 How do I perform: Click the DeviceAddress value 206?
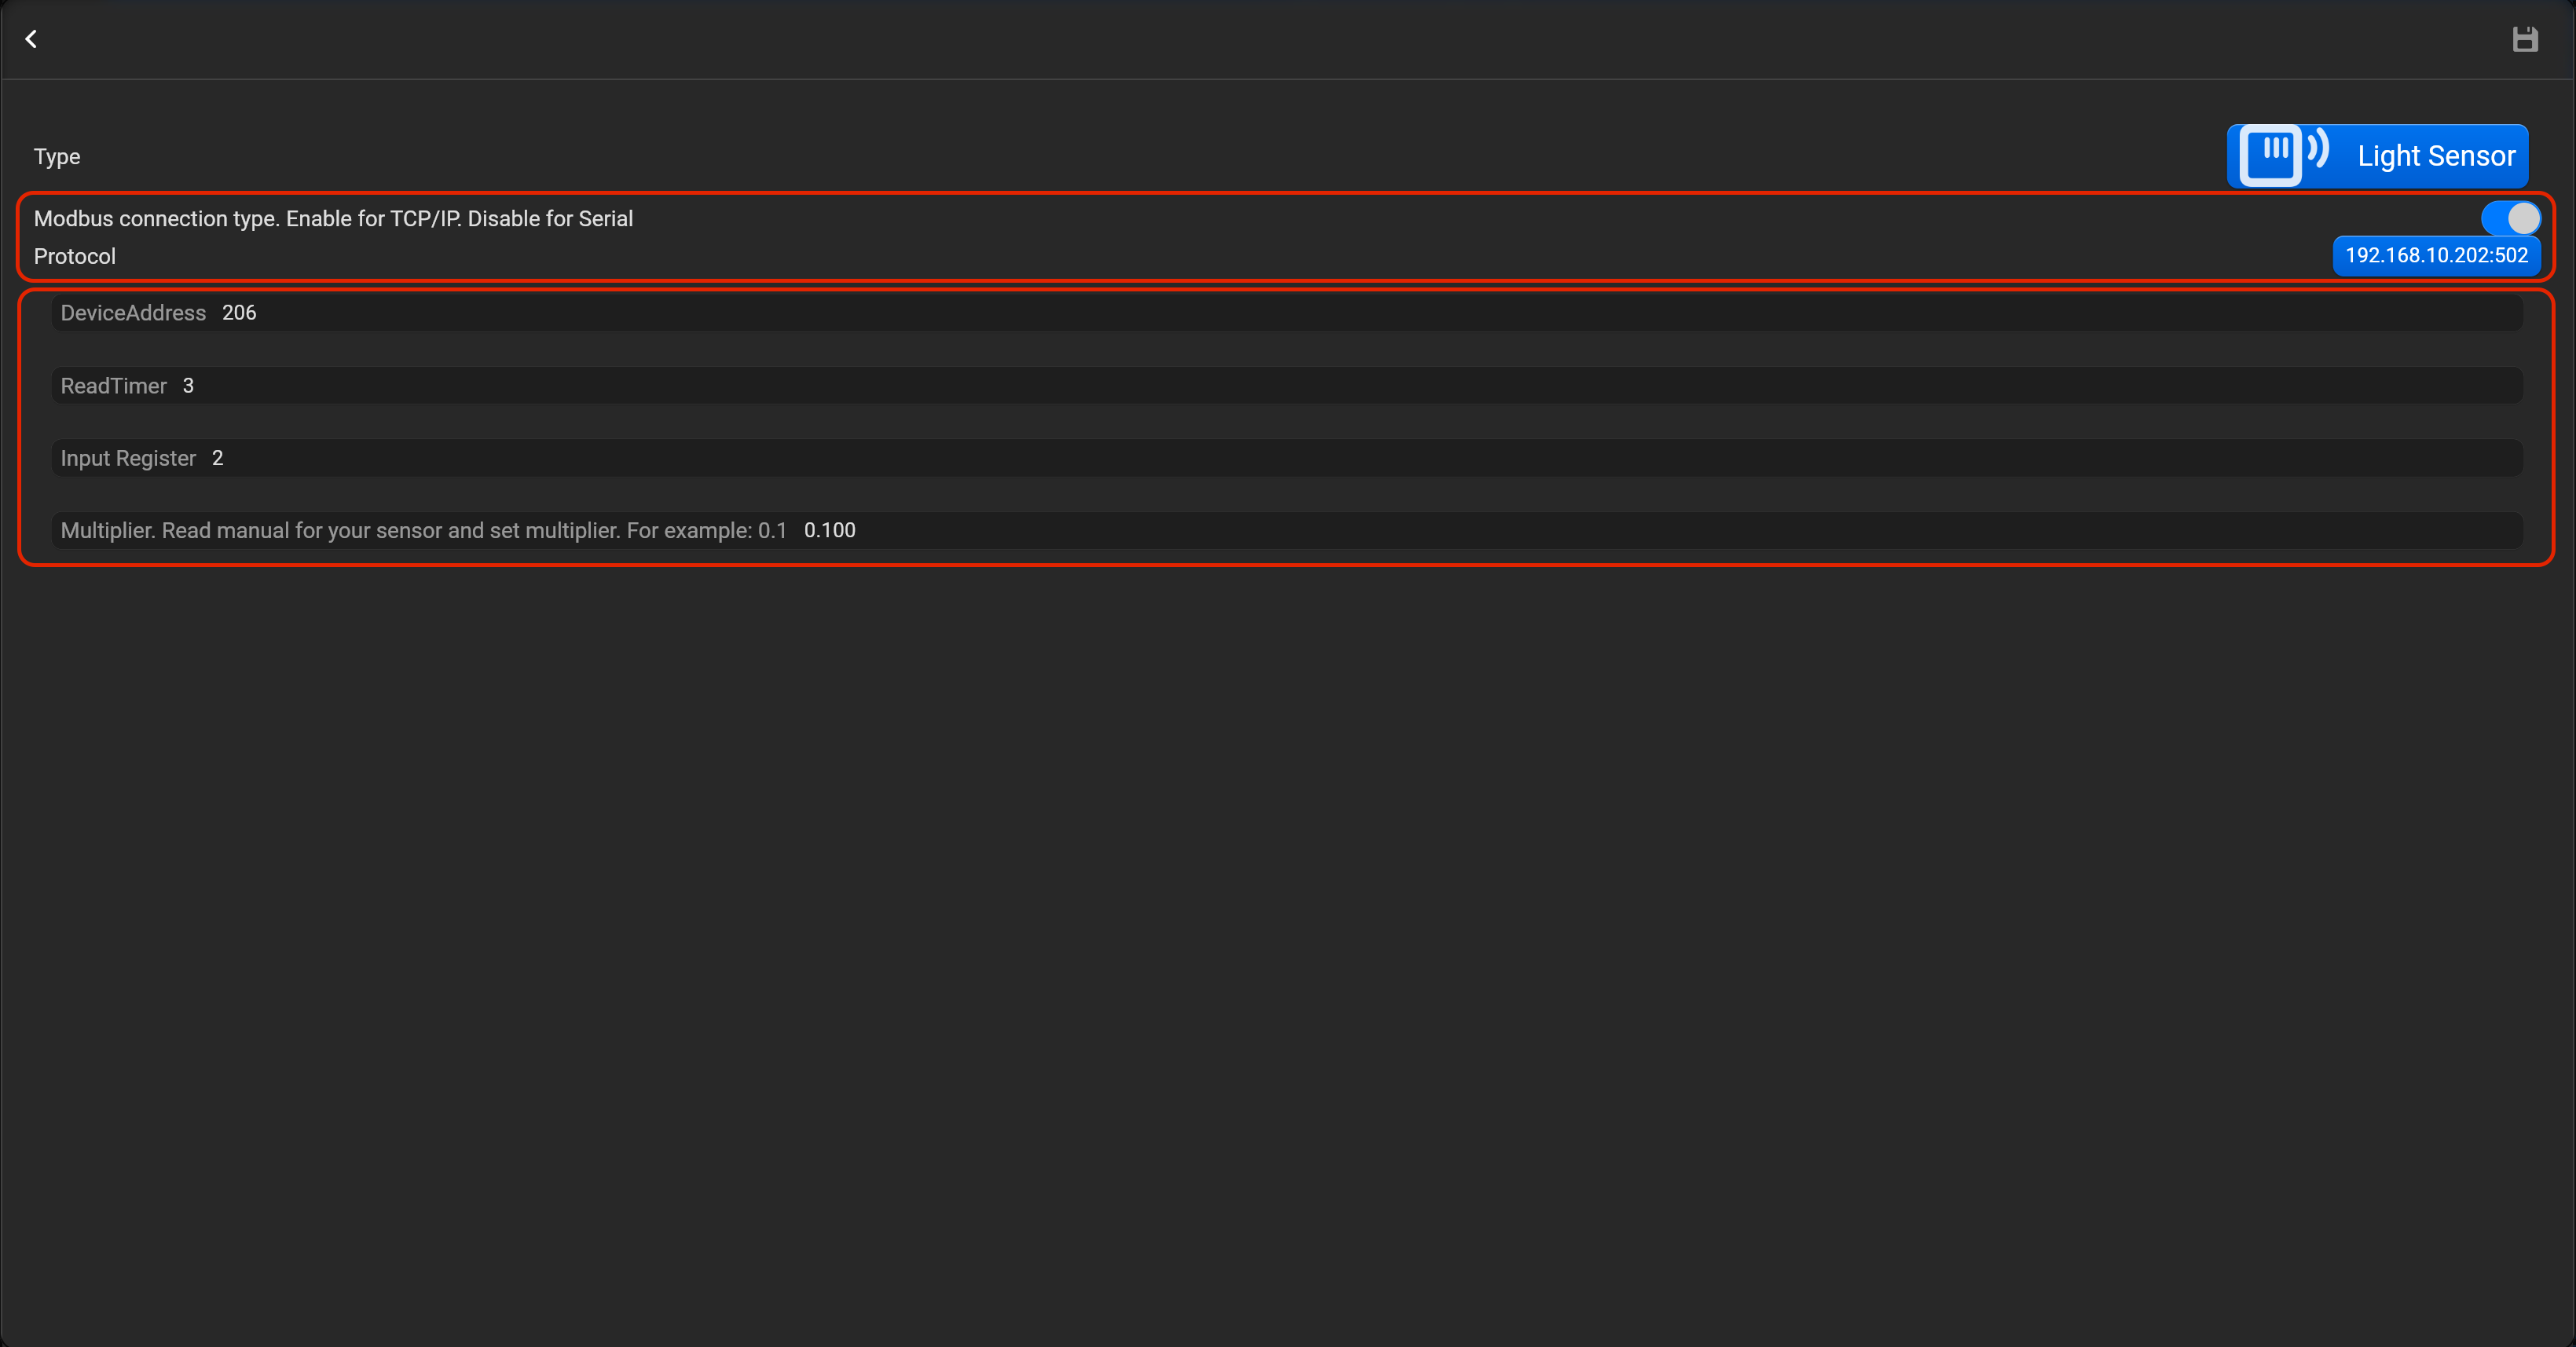click(239, 313)
